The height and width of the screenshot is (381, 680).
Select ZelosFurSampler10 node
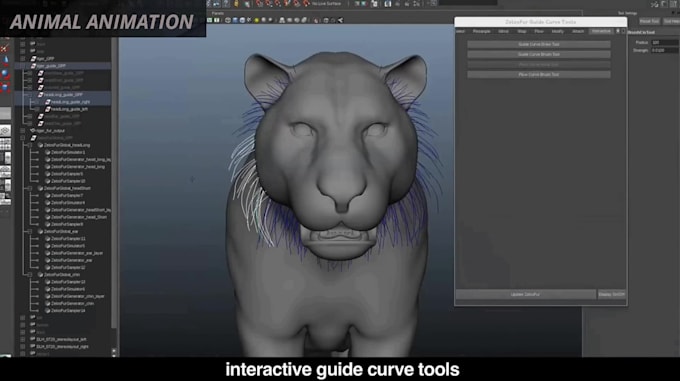[68, 181]
